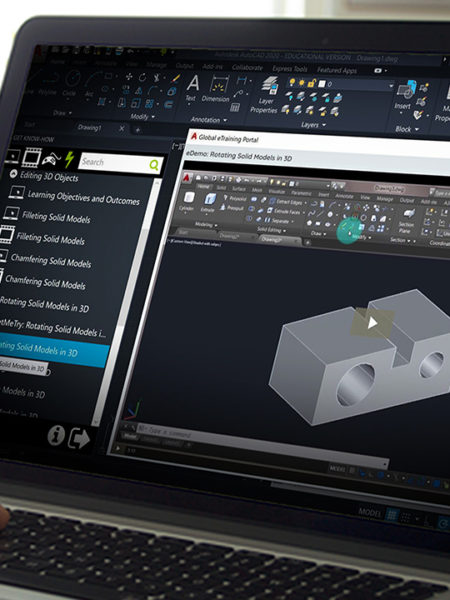Click the Cylinder icon in the eDemo video
This screenshot has width=450, height=600.
[x=189, y=197]
